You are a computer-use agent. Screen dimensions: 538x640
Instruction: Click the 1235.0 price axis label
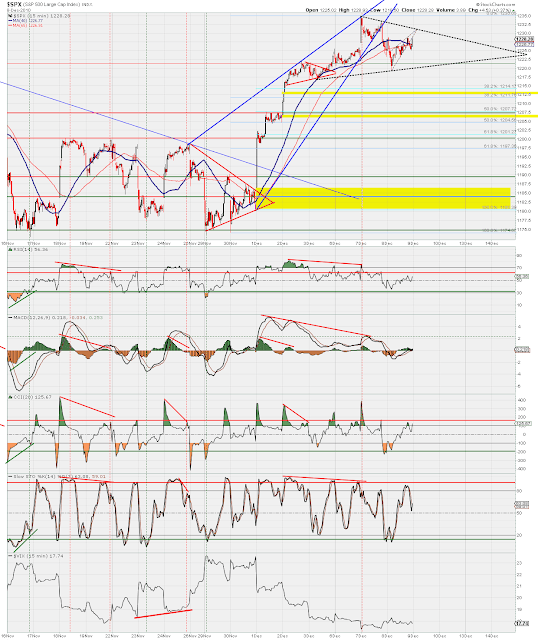[524, 16]
